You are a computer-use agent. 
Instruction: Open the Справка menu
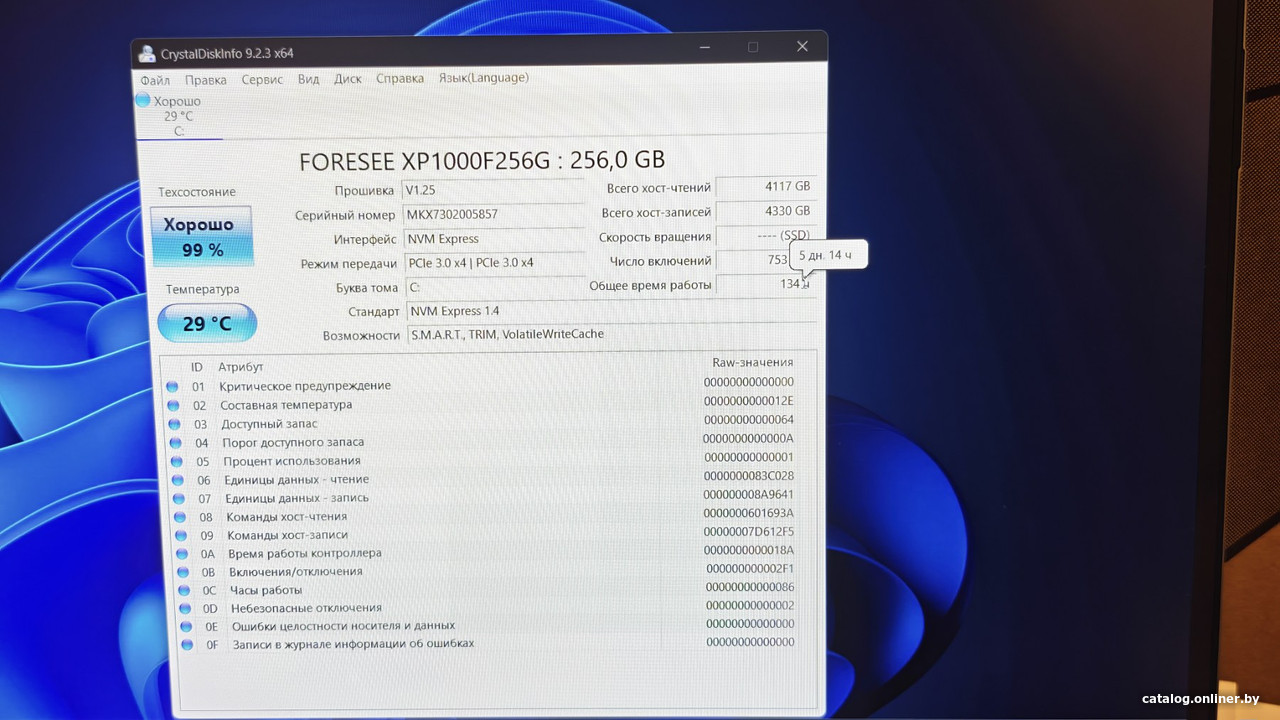click(x=400, y=78)
